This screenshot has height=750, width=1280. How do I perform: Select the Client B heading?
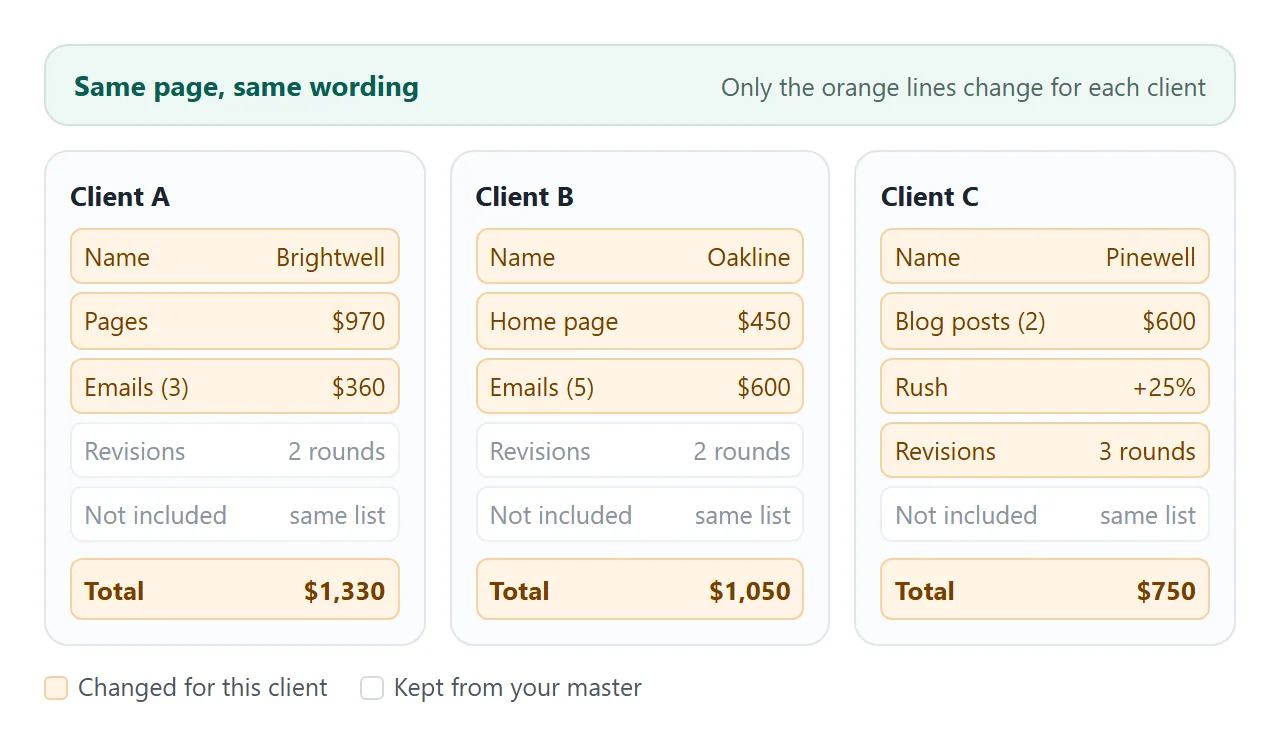pos(524,197)
